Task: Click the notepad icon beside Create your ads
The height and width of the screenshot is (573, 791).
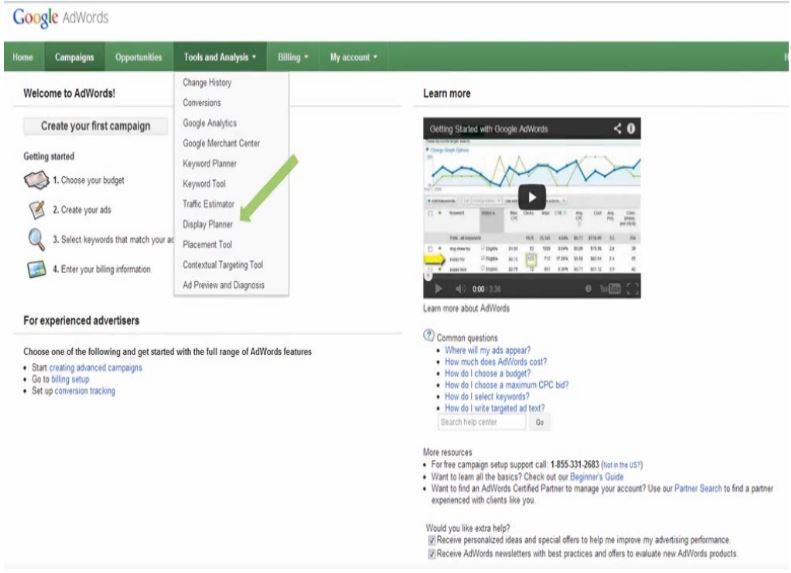Action: (36, 210)
